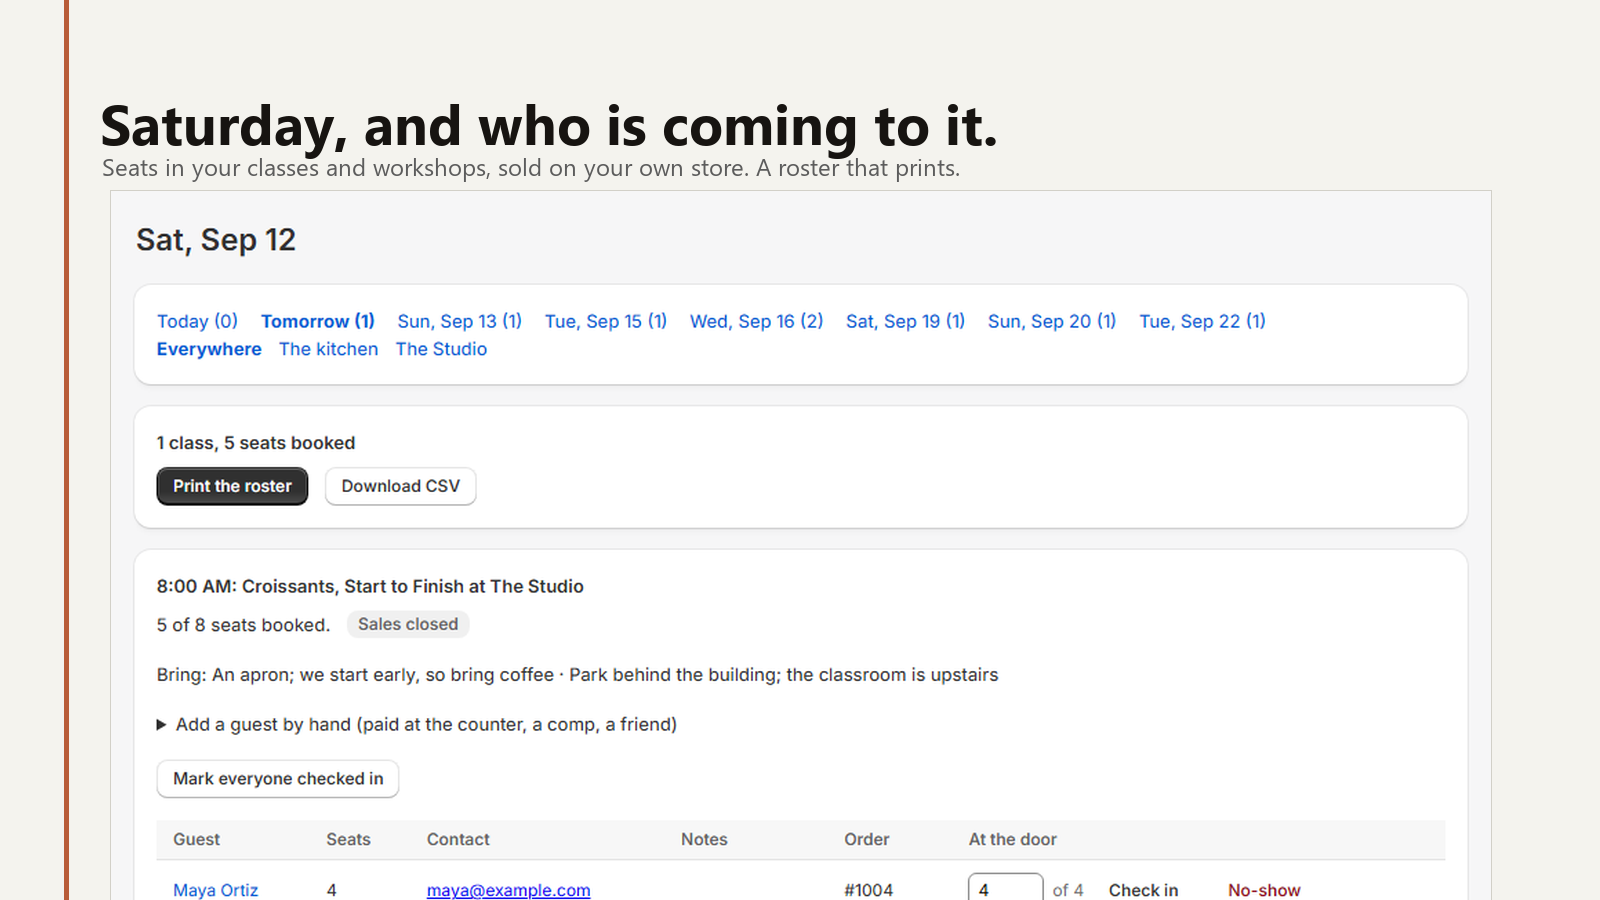
Task: Go to Sun, Sep 13 (1)
Action: [460, 321]
